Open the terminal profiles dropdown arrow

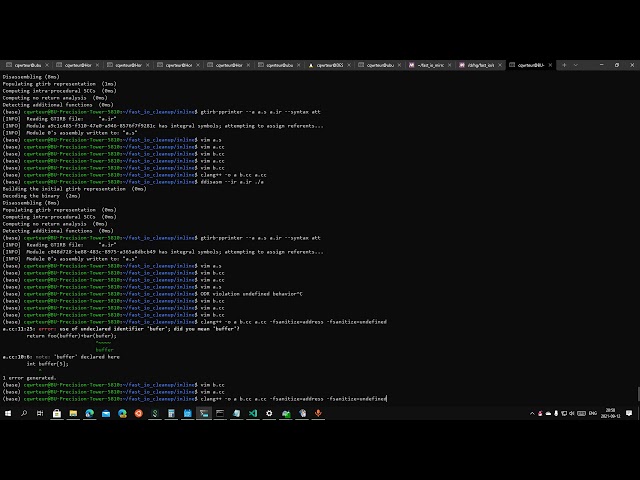(576, 65)
